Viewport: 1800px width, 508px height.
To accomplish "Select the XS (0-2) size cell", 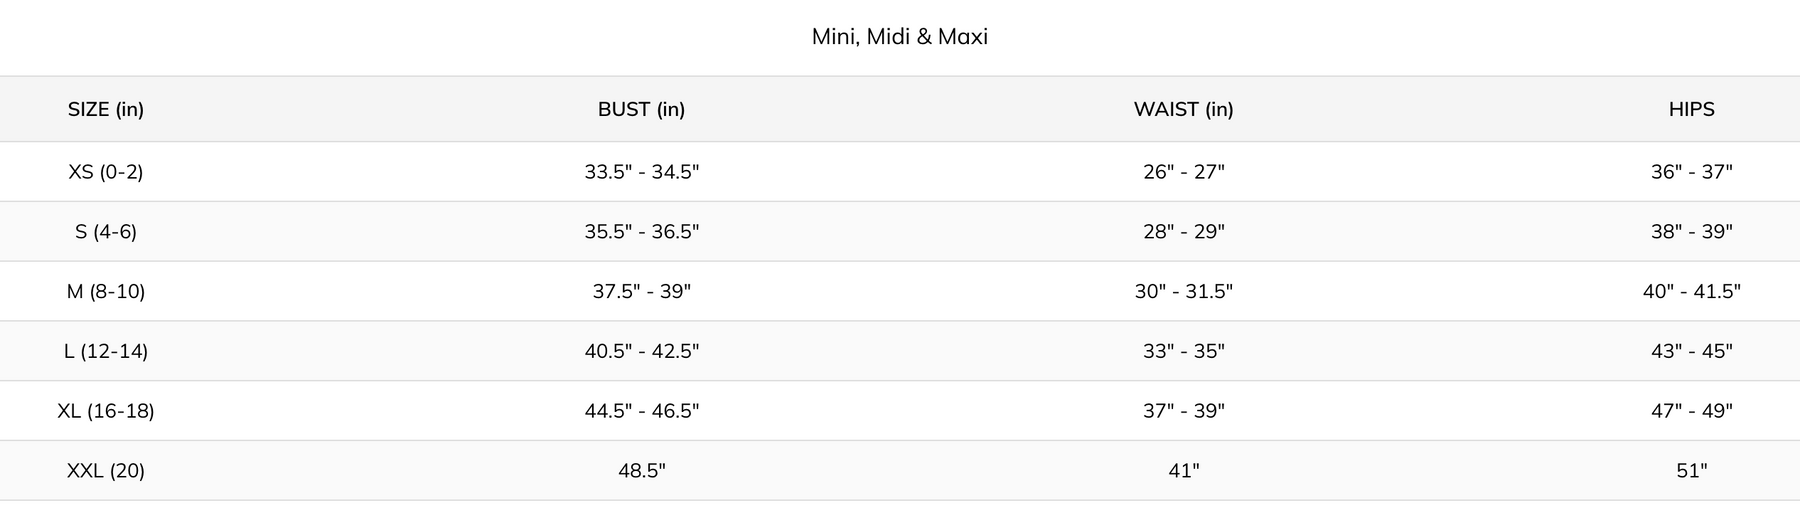I will (x=106, y=172).
